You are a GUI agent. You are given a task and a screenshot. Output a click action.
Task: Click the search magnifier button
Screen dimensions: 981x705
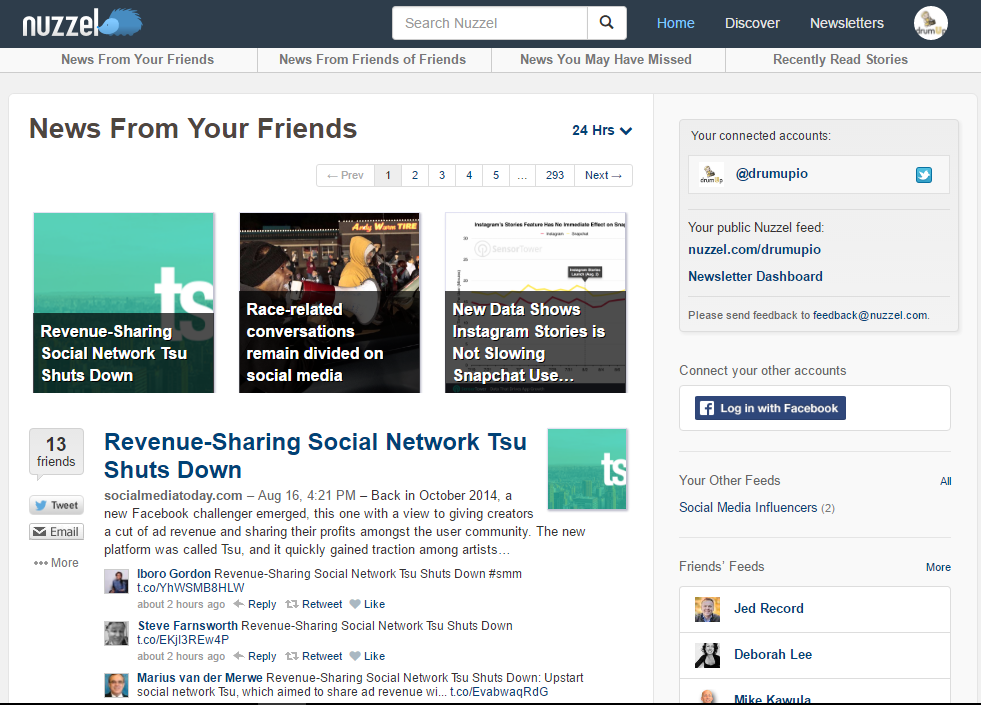606,23
